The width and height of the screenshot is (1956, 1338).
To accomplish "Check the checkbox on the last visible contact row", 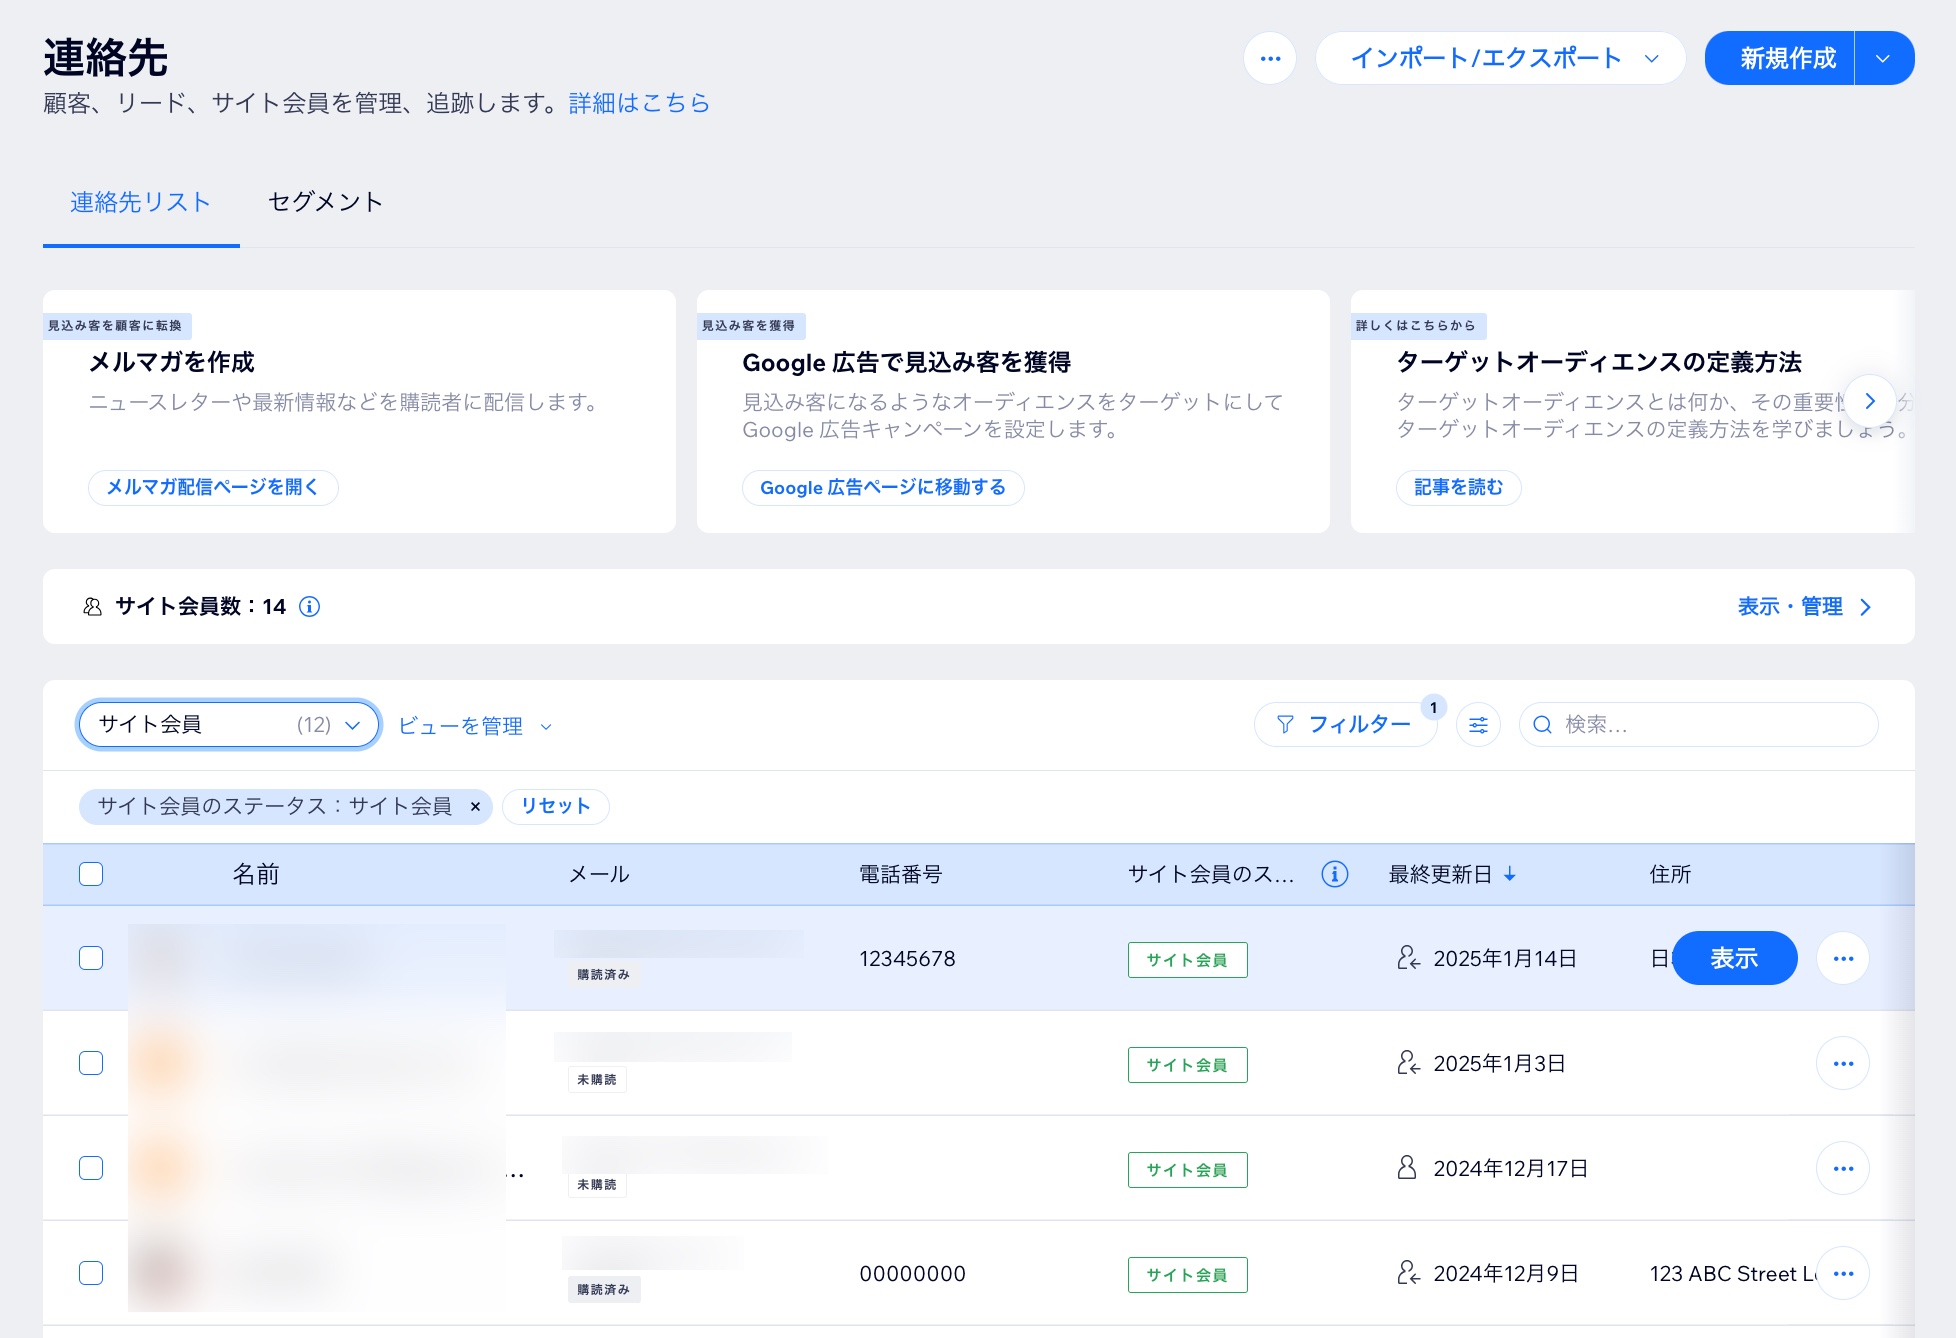I will pos(91,1273).
